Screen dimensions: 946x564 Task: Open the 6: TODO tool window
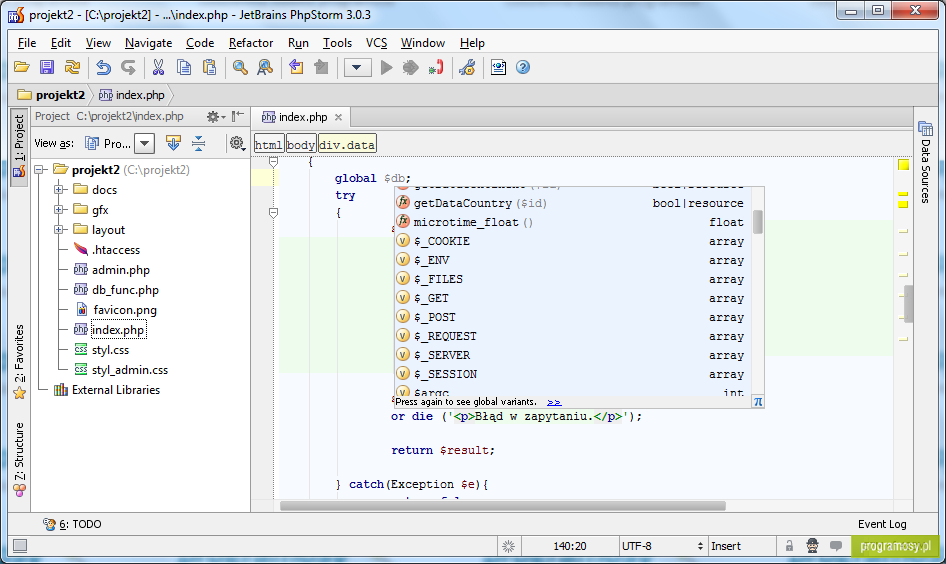point(72,524)
